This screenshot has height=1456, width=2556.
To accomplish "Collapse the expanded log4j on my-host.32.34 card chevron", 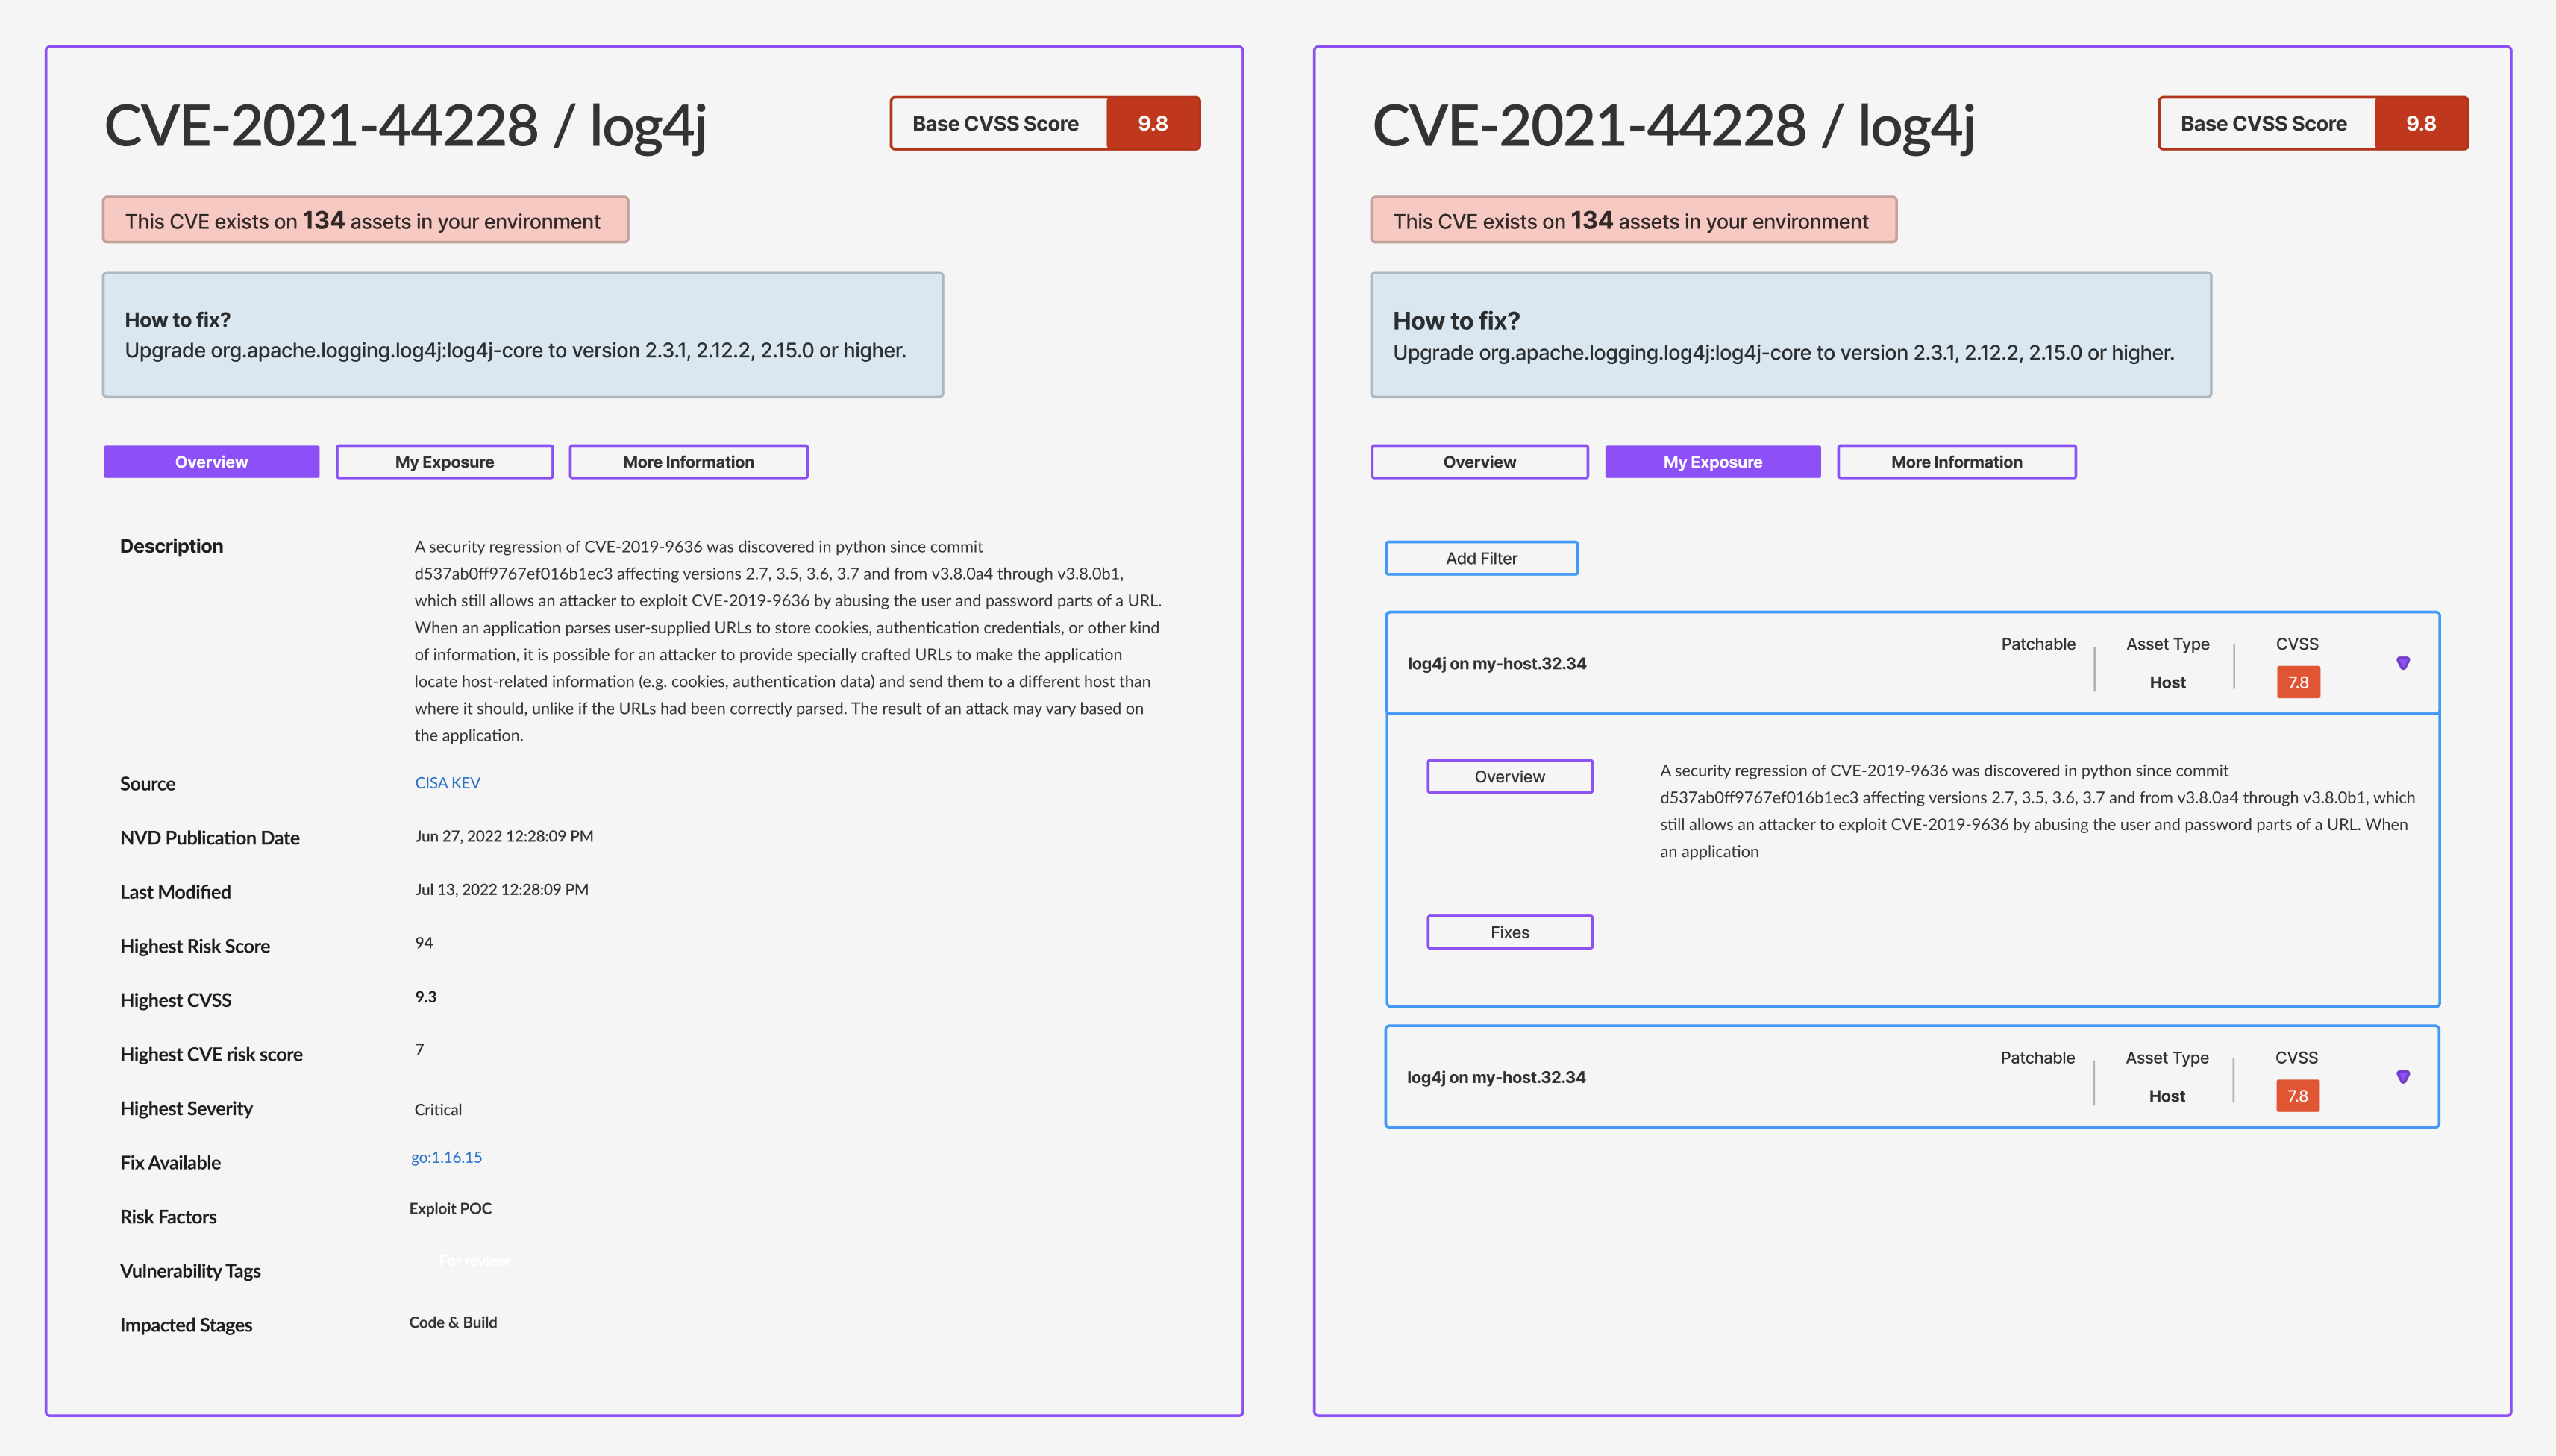I will click(2402, 663).
